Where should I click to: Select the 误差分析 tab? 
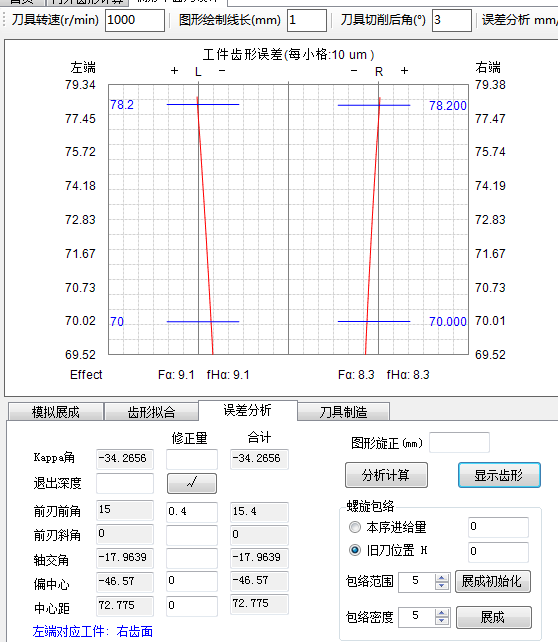click(247, 410)
